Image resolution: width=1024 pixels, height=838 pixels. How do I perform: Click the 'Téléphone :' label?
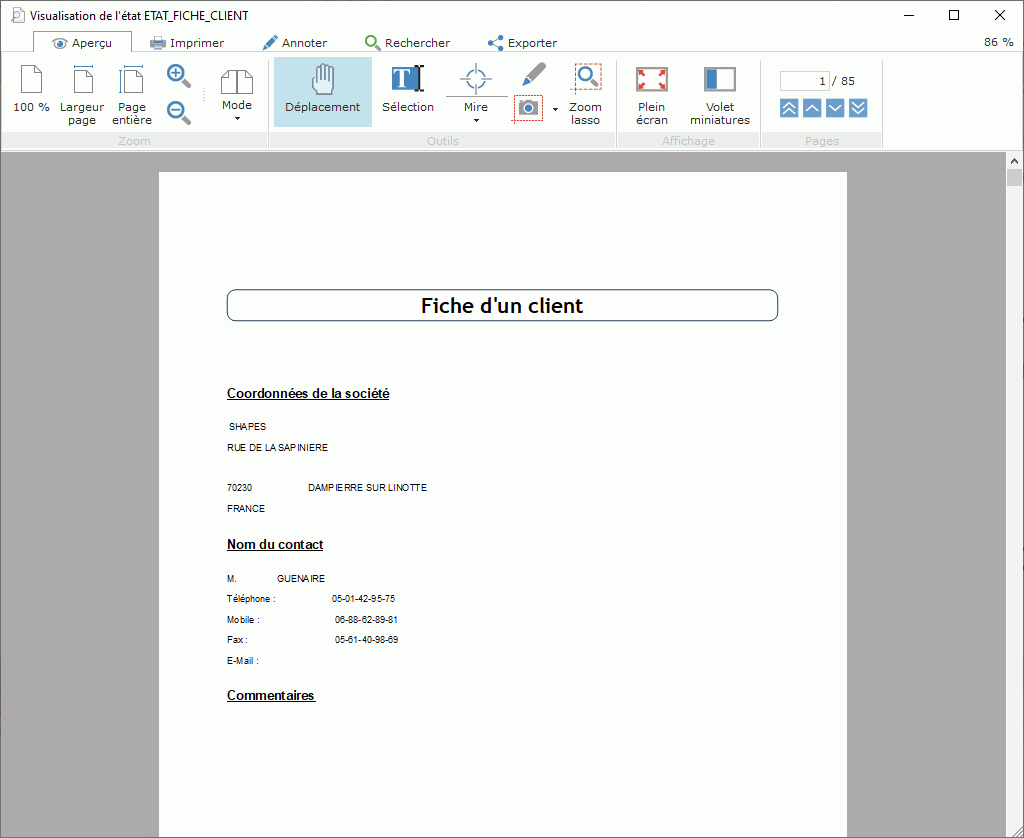click(251, 598)
